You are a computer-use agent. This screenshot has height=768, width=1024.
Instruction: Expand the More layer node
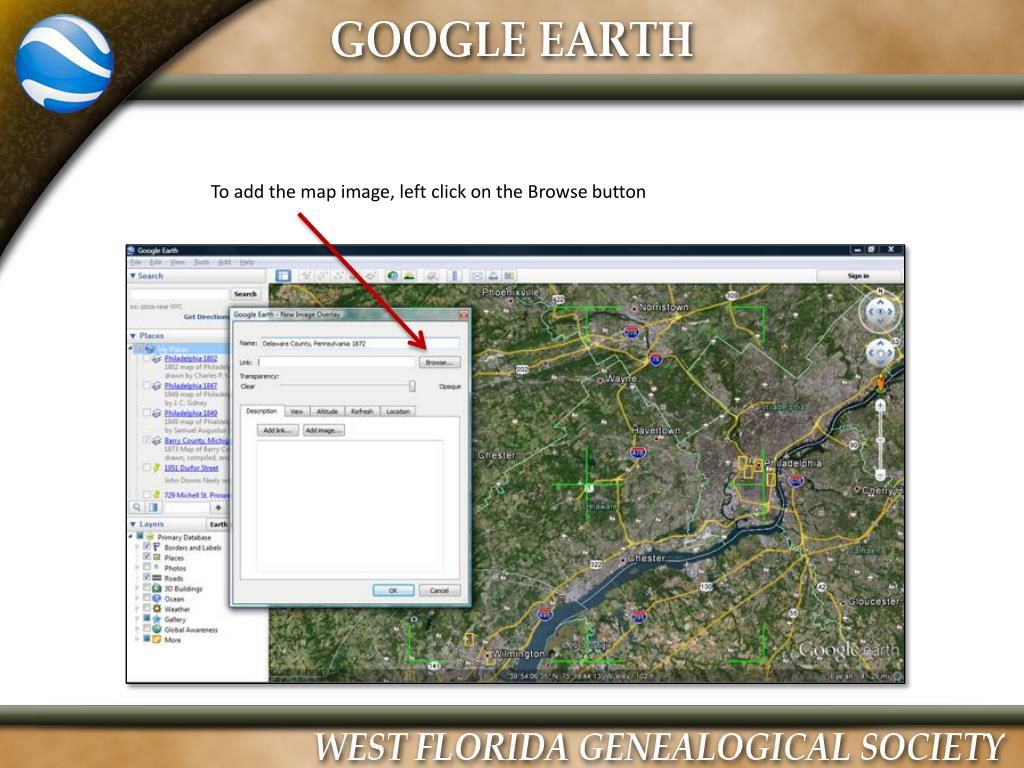(137, 639)
